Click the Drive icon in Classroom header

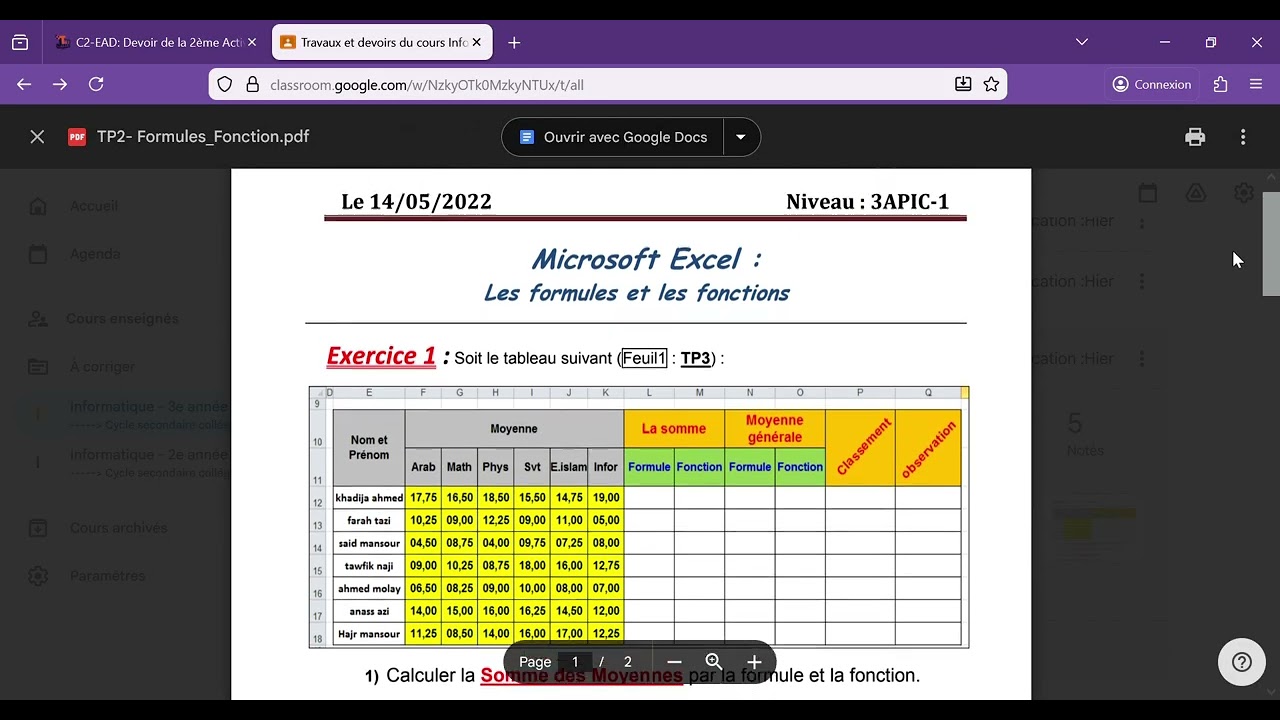(1196, 193)
